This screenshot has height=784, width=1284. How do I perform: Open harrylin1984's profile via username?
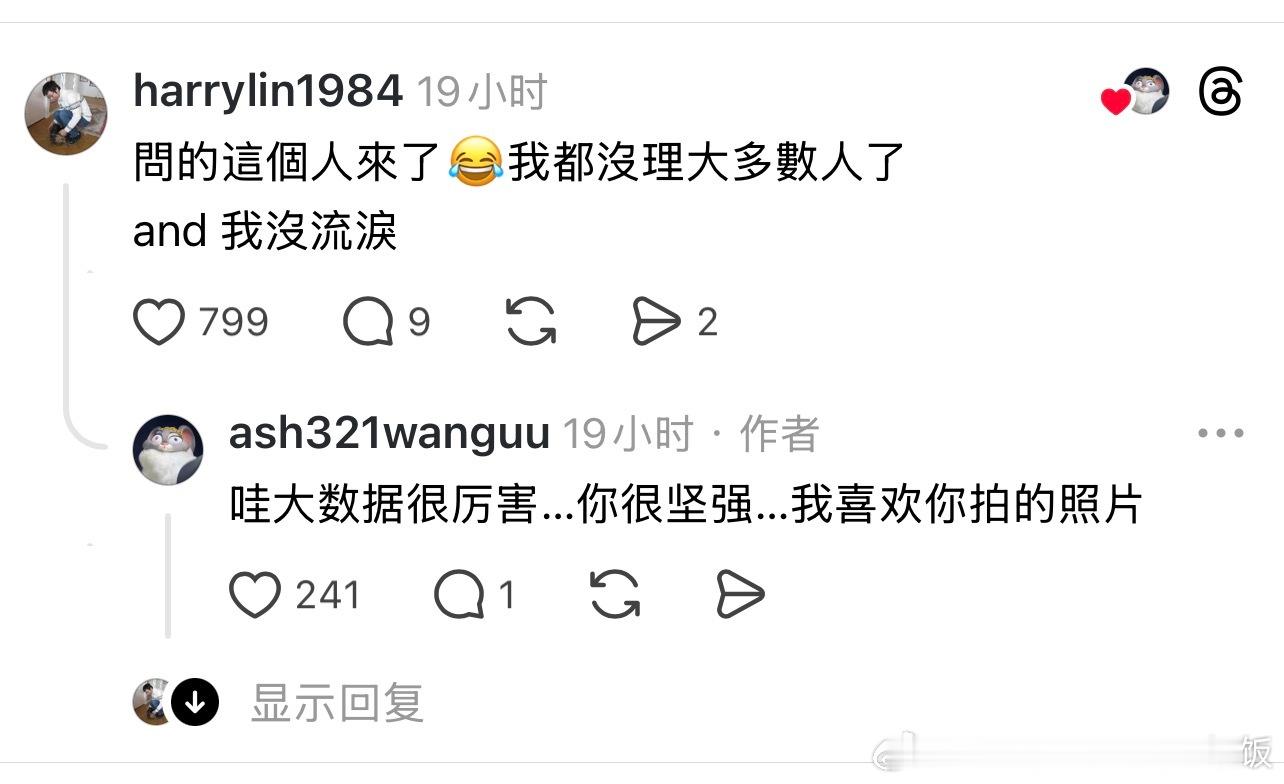pos(268,92)
